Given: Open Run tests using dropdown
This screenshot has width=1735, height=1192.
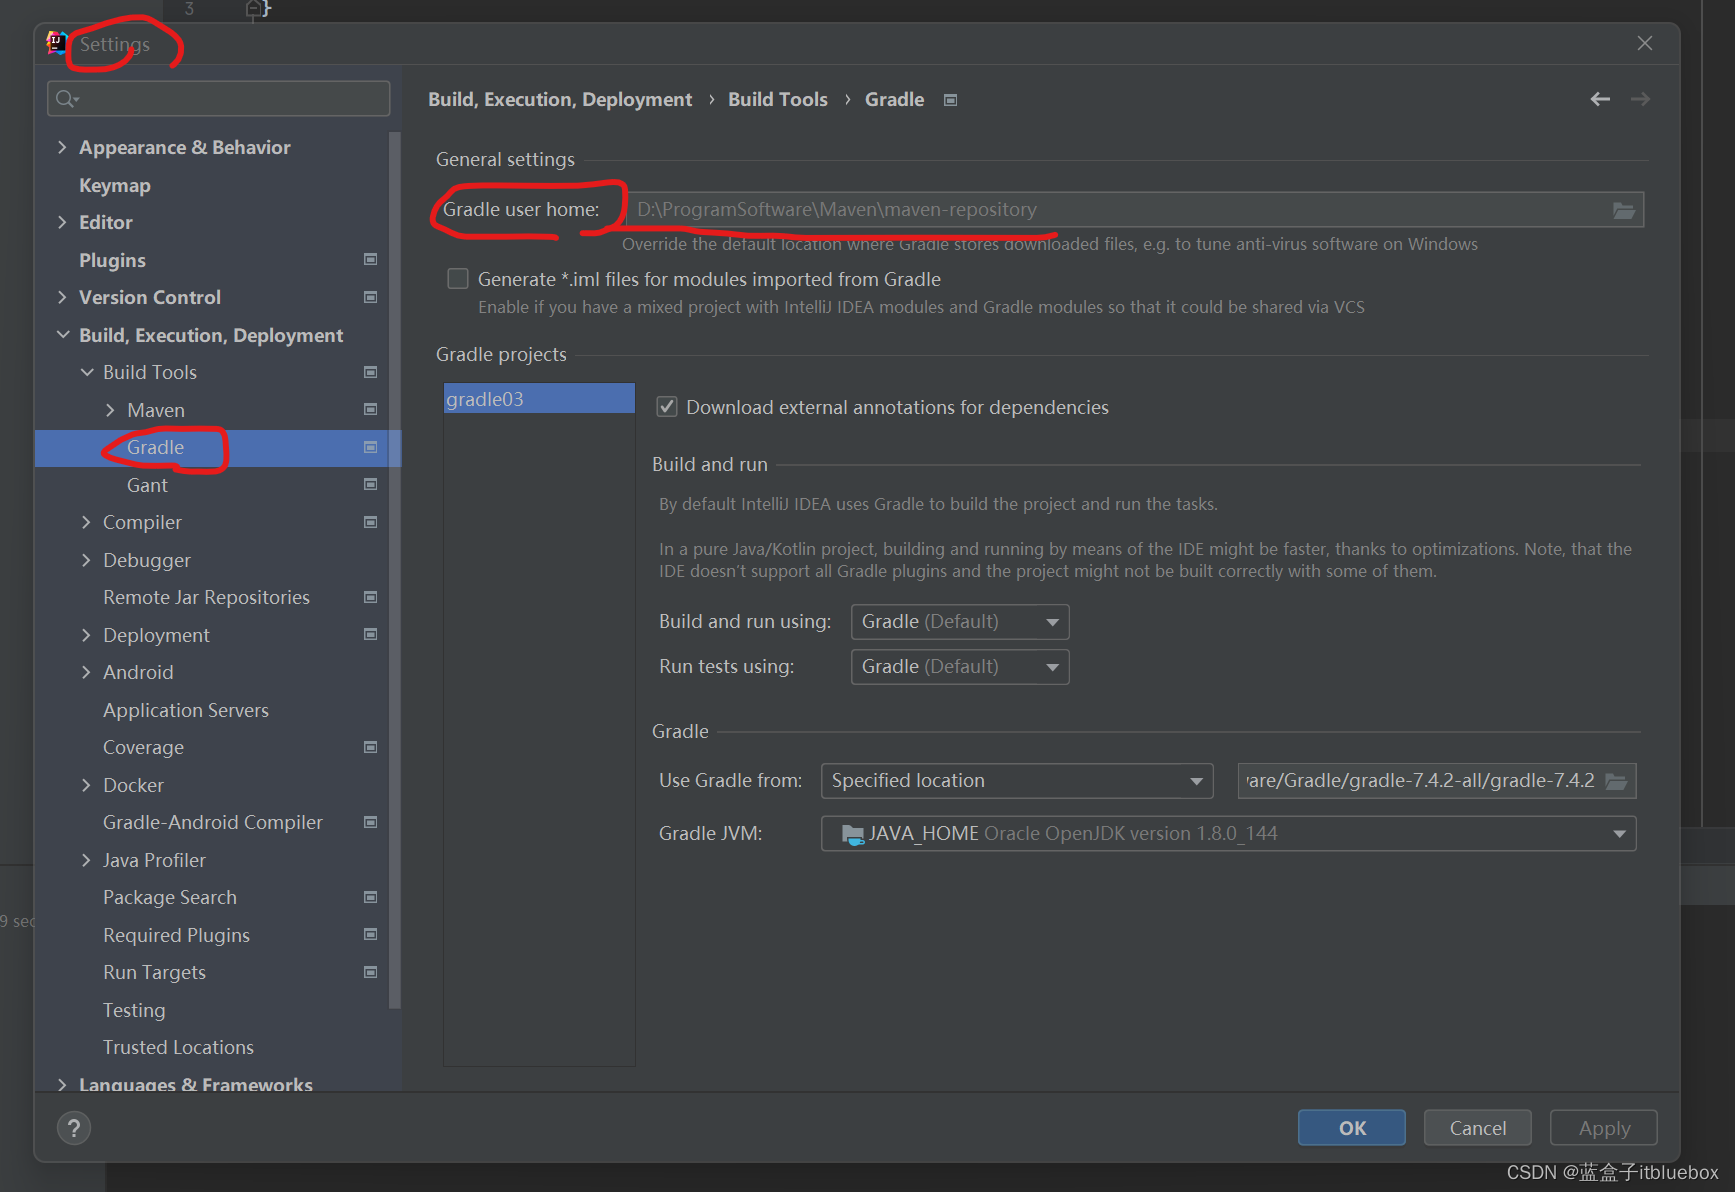Looking at the screenshot, I should (960, 667).
